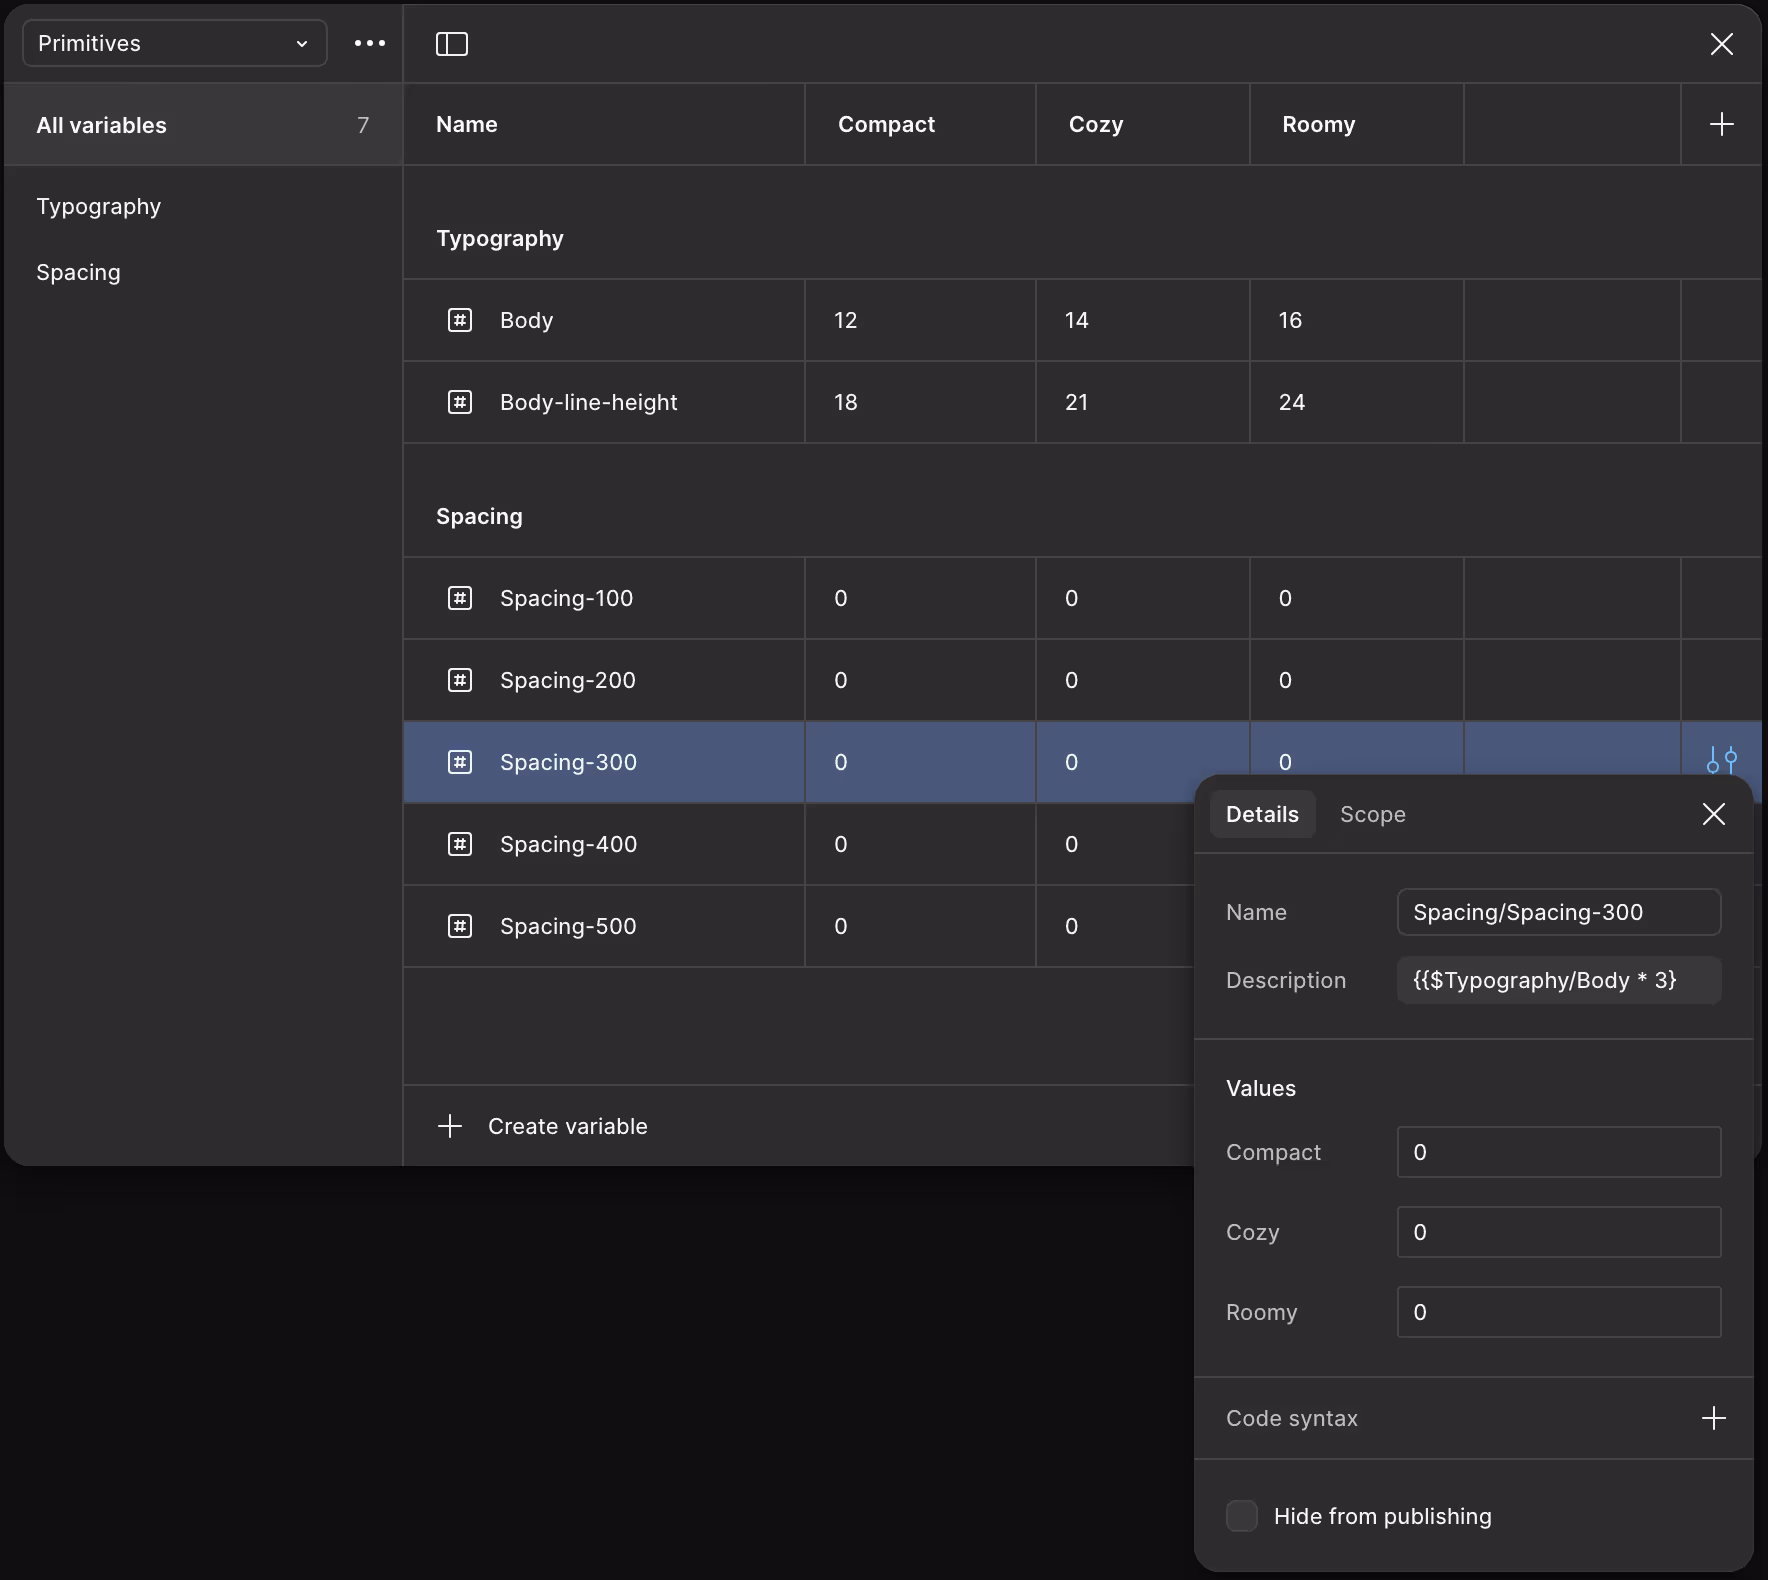
Task: Click the Create variable button
Action: pyautogui.click(x=543, y=1126)
